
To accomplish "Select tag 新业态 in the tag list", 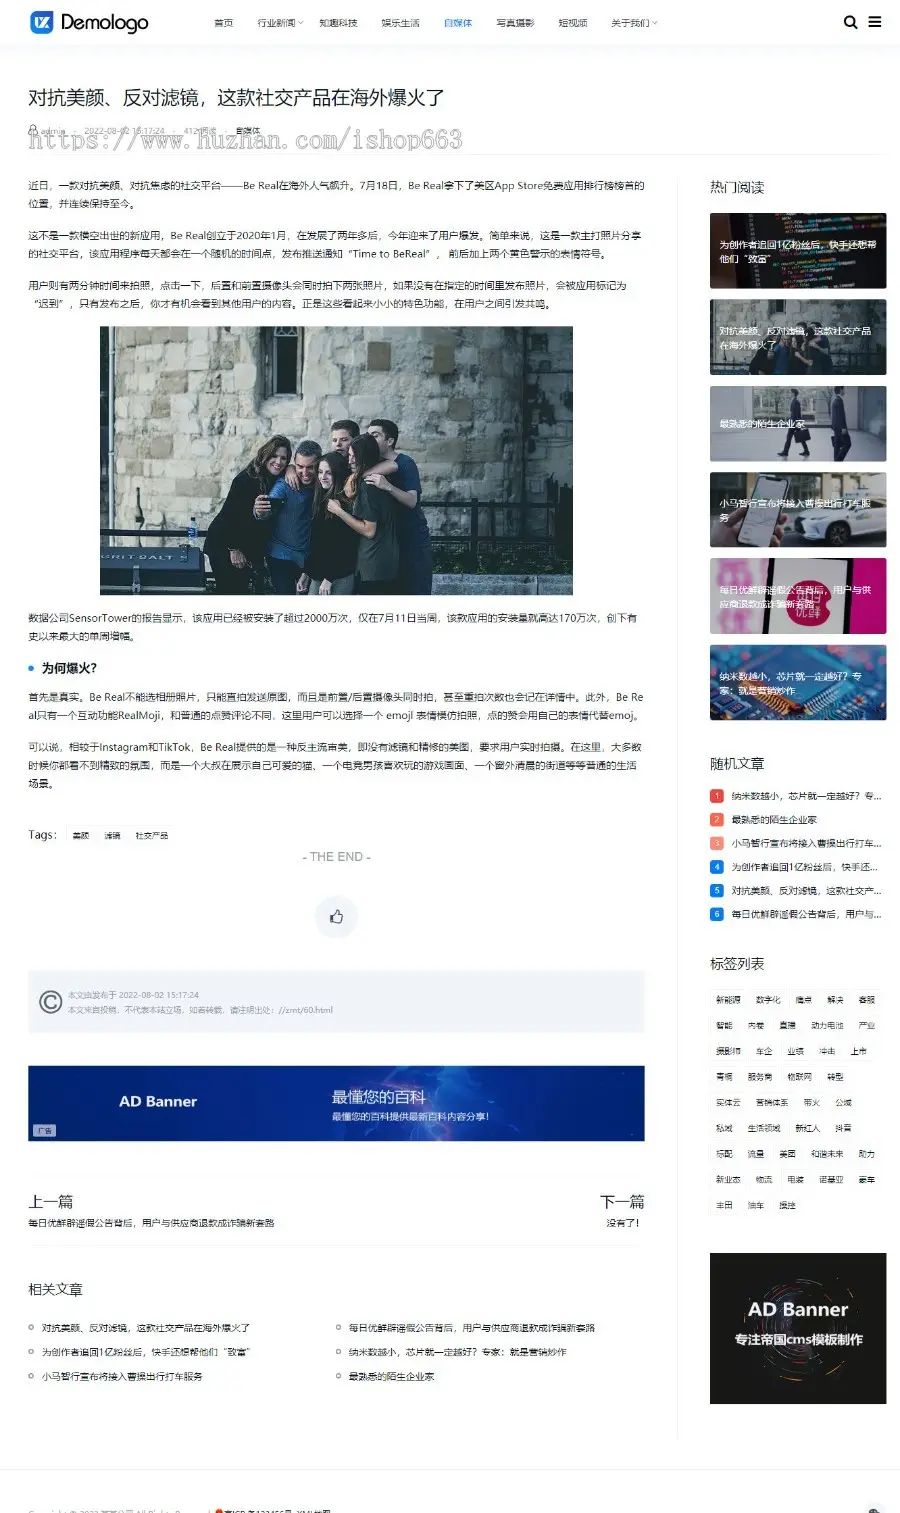I will [728, 1180].
